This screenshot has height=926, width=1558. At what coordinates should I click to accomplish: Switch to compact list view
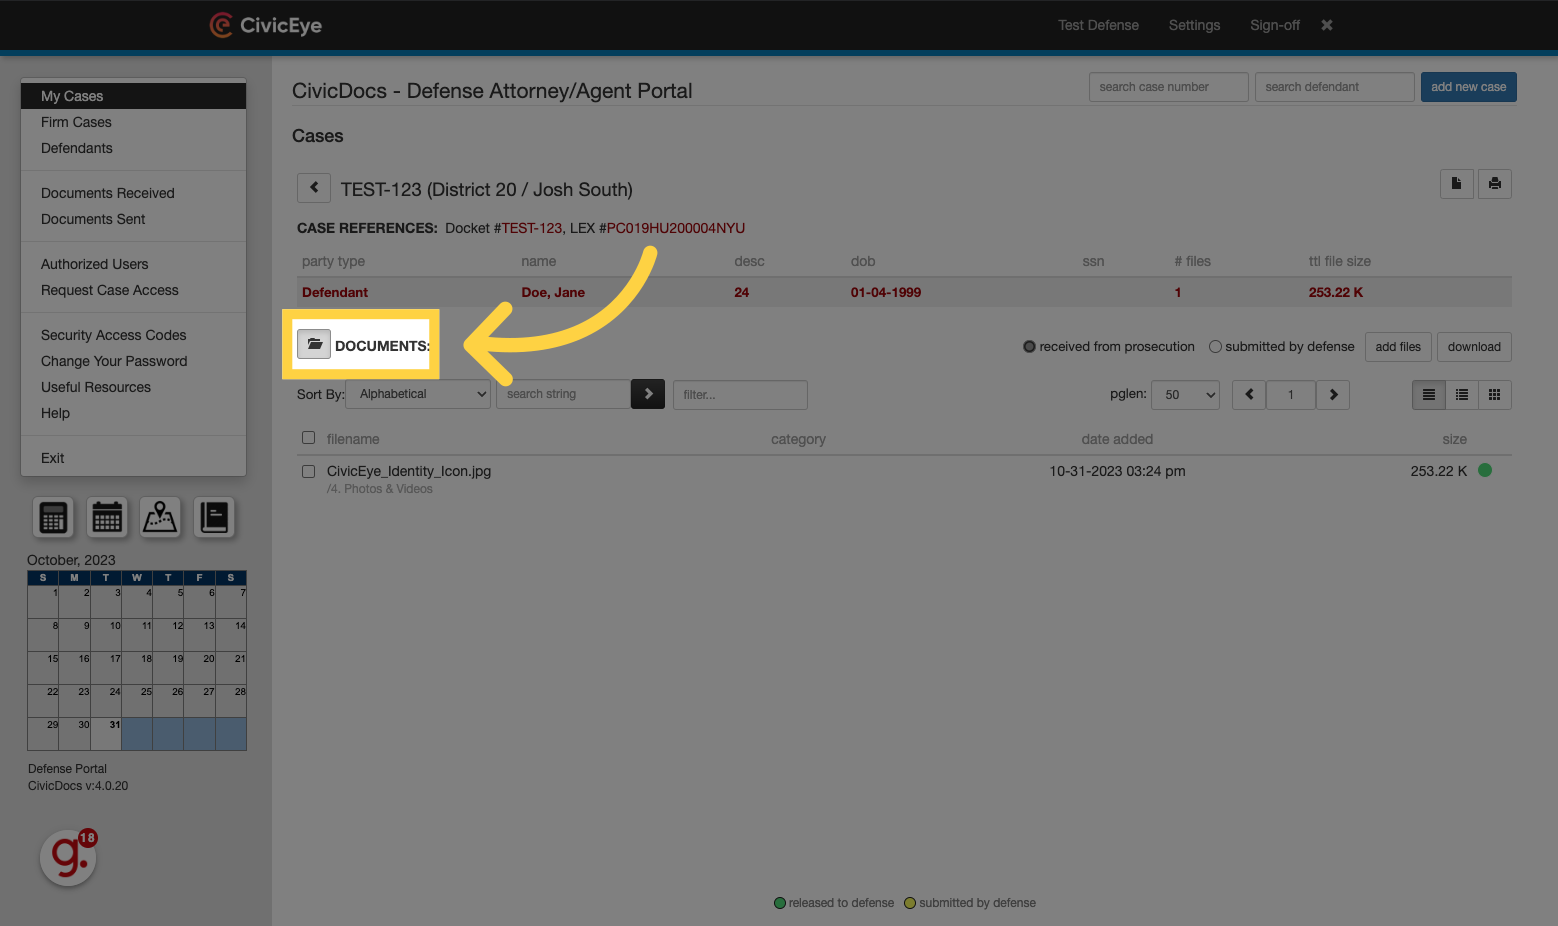pyautogui.click(x=1429, y=395)
